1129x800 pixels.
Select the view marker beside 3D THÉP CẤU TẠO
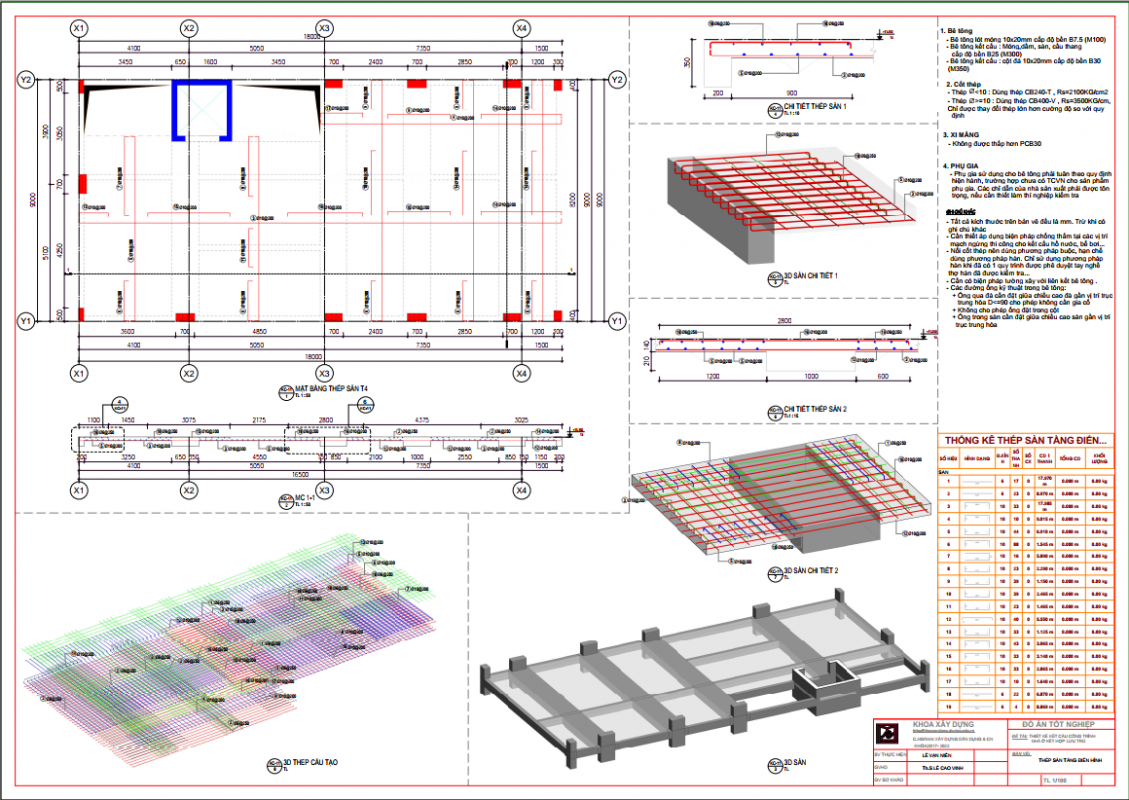click(x=272, y=768)
